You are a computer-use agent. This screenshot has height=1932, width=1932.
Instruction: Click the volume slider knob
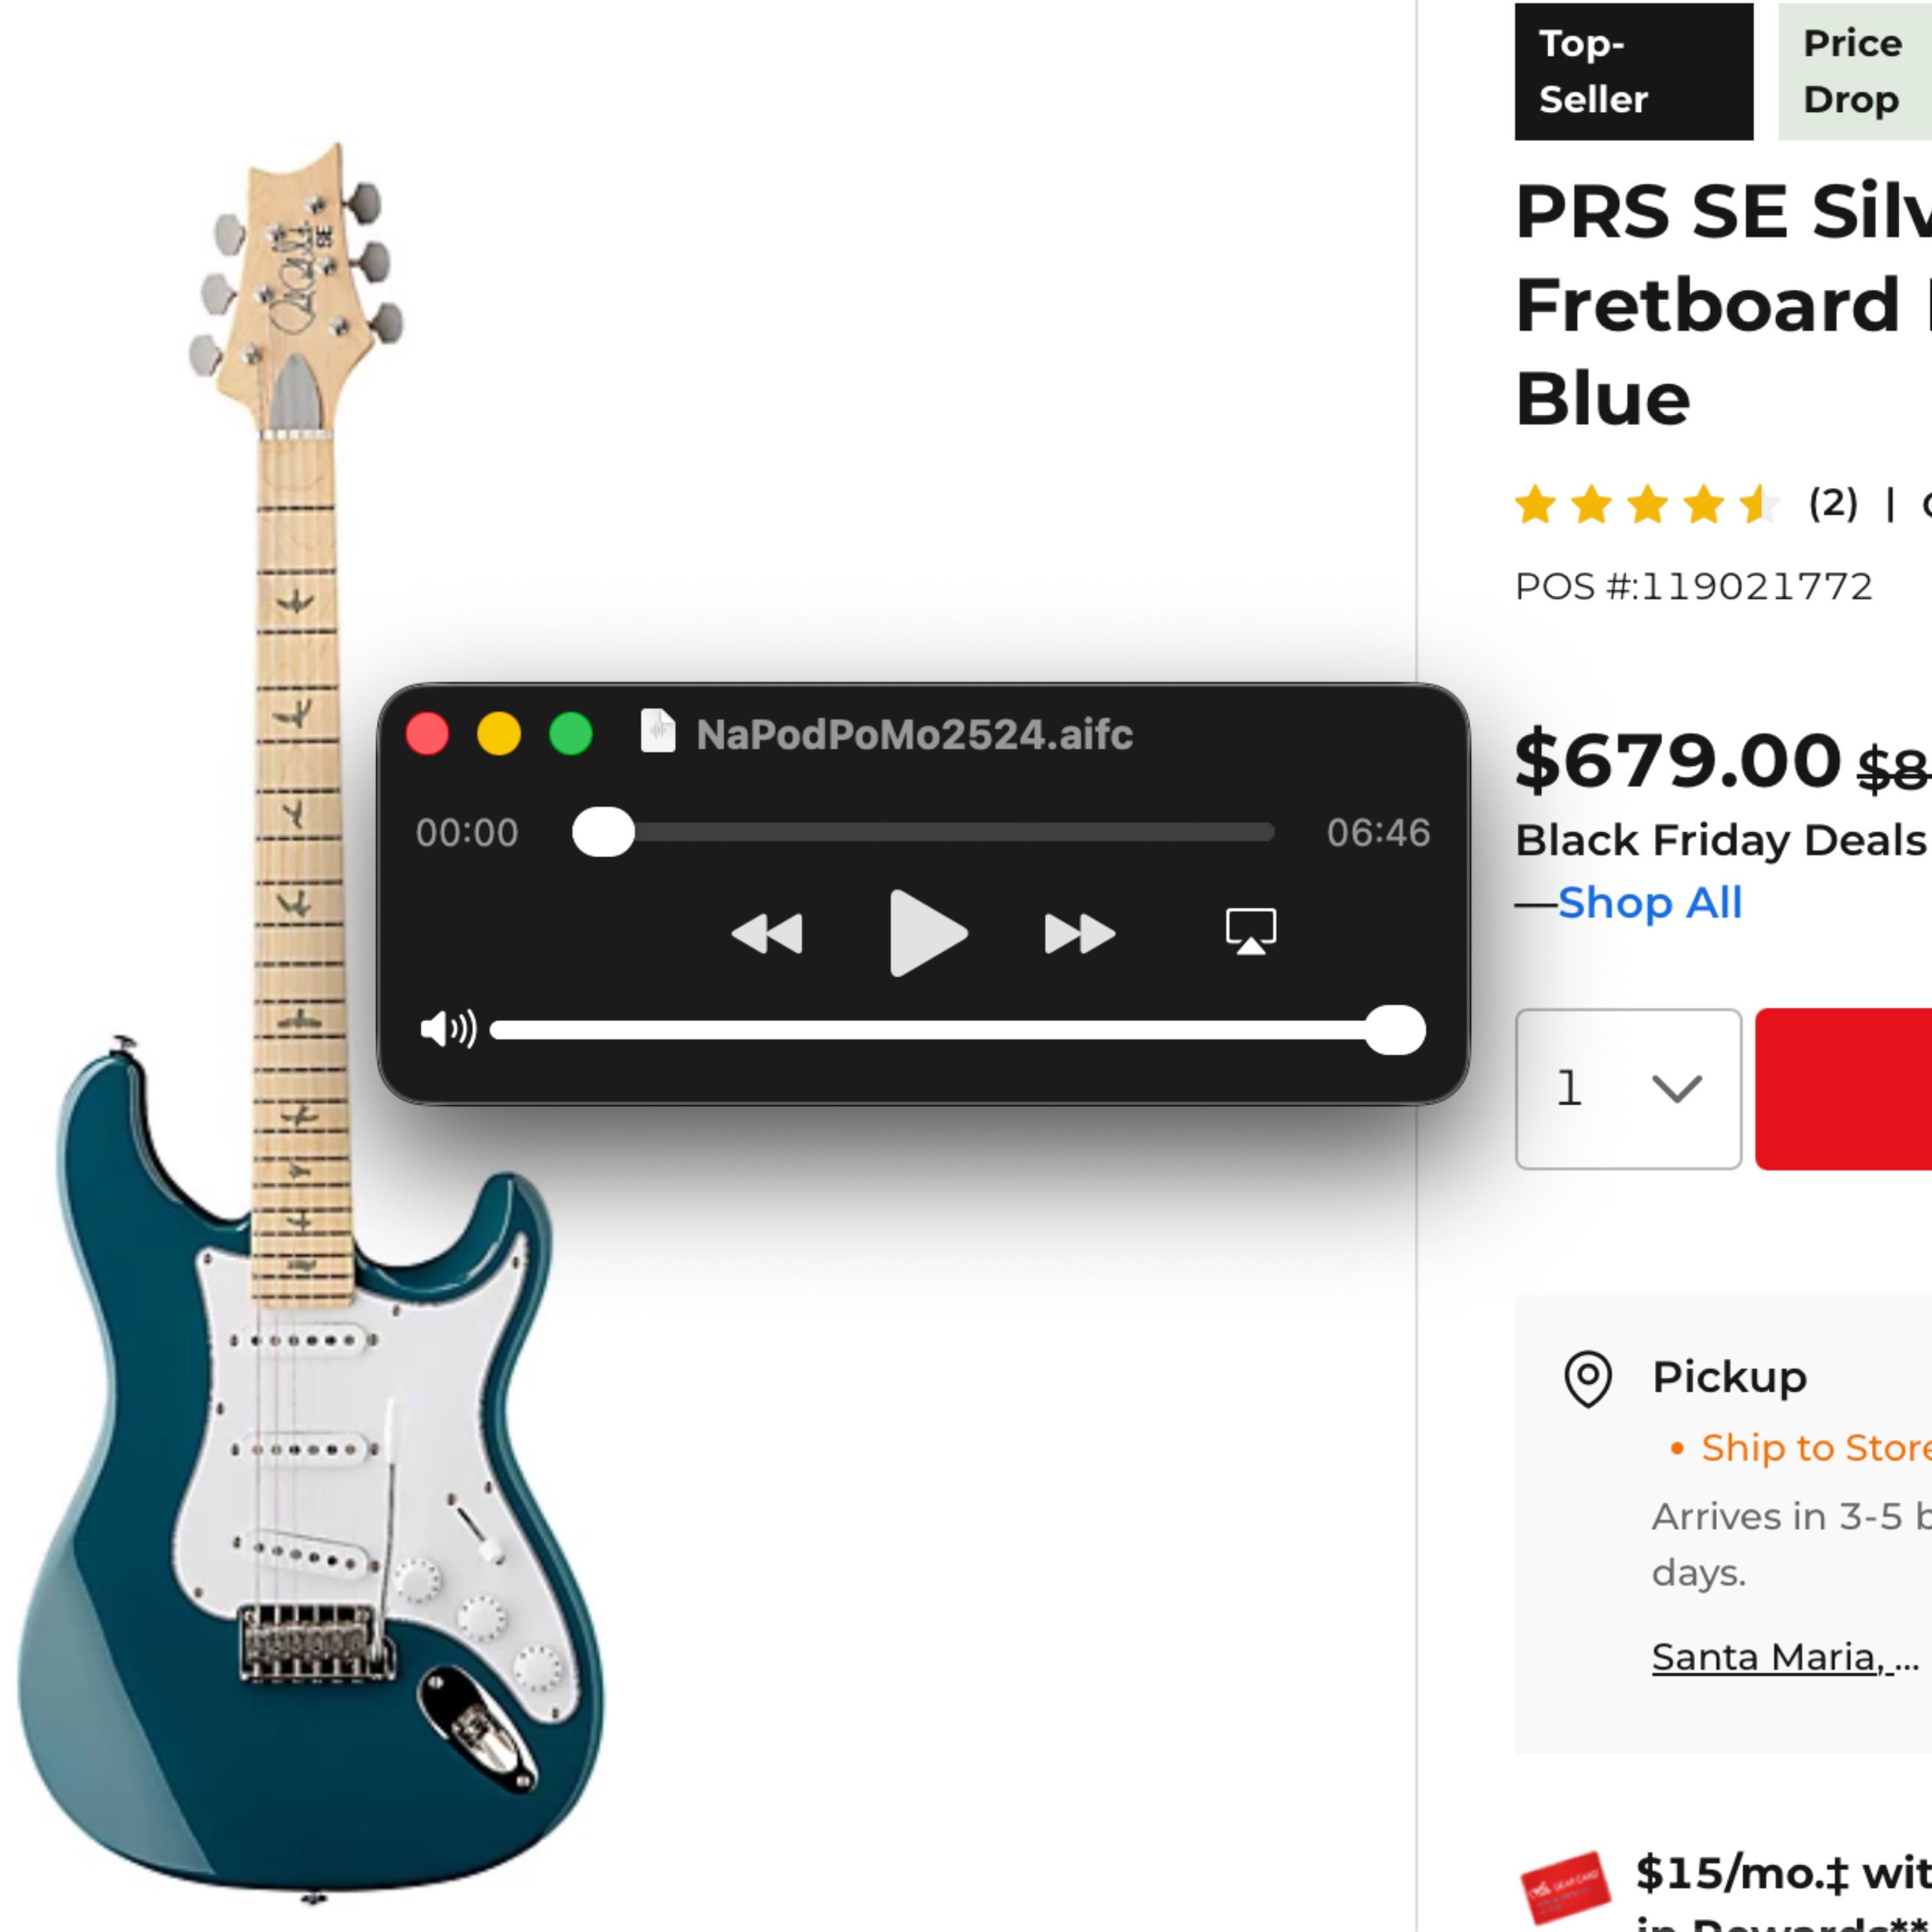(x=1395, y=1030)
